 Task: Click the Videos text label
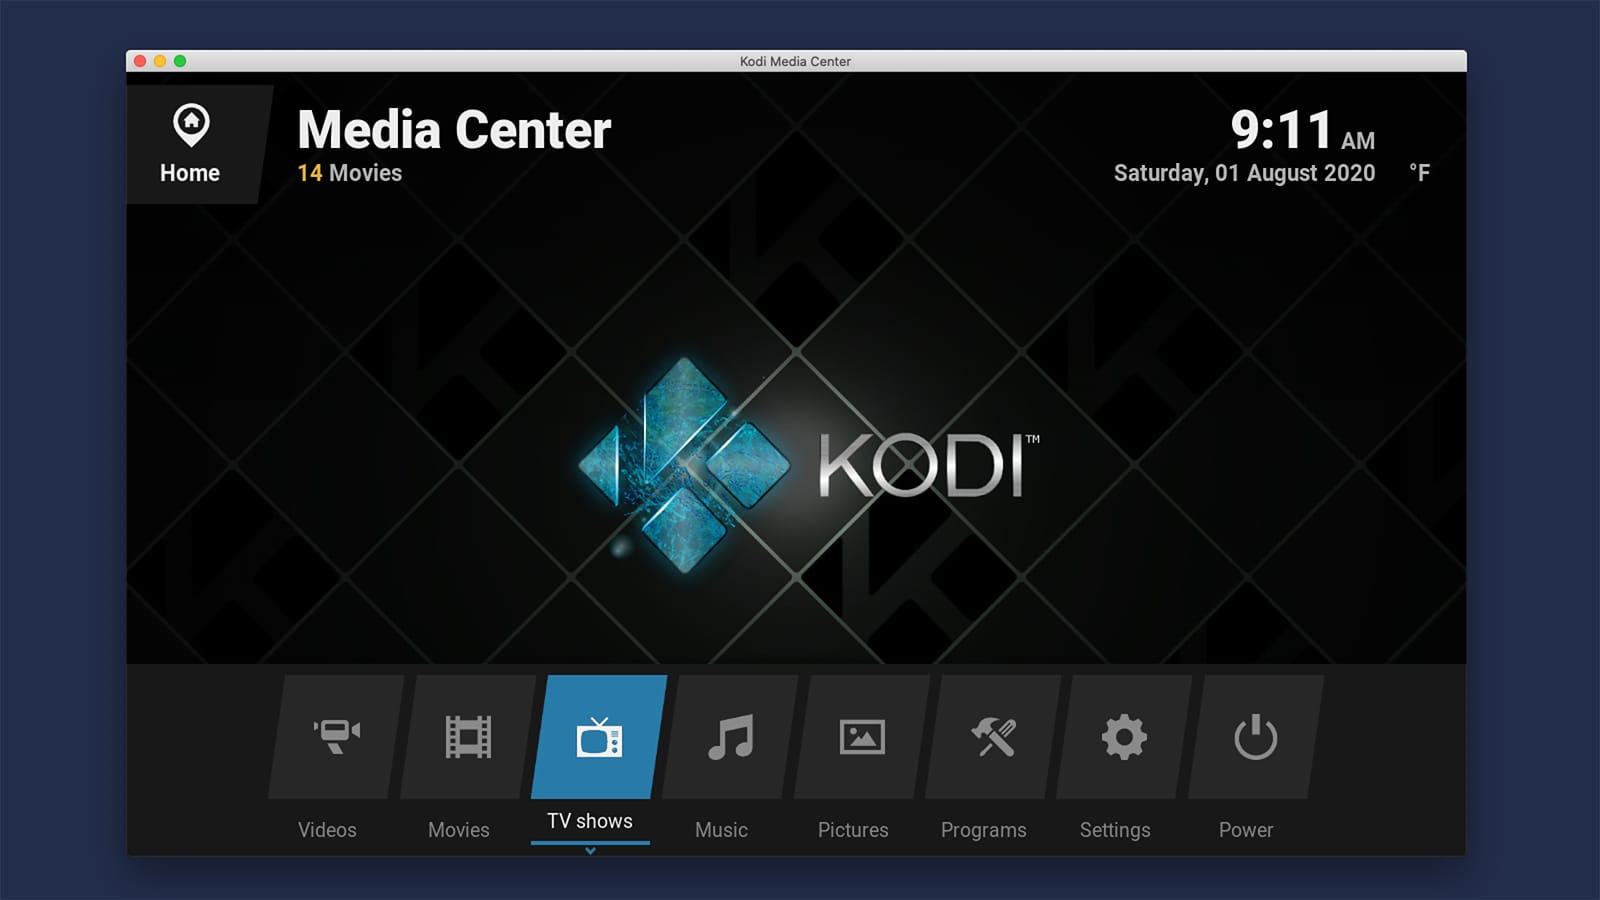pos(327,830)
